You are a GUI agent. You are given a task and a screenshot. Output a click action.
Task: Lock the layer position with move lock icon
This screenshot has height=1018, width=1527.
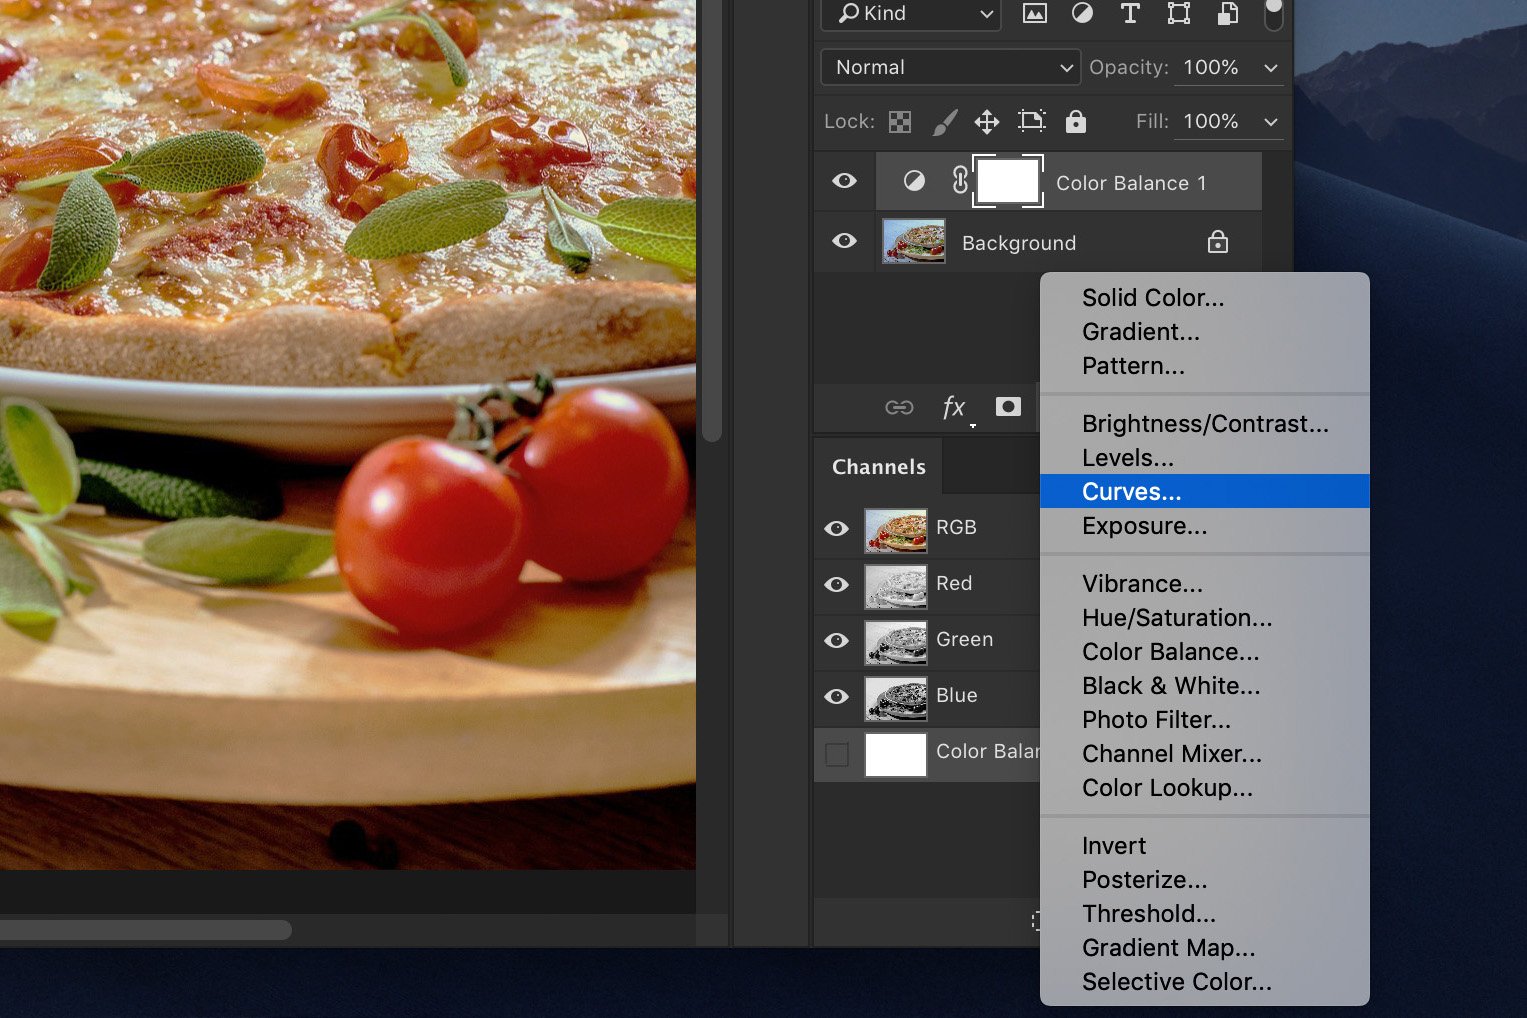988,121
